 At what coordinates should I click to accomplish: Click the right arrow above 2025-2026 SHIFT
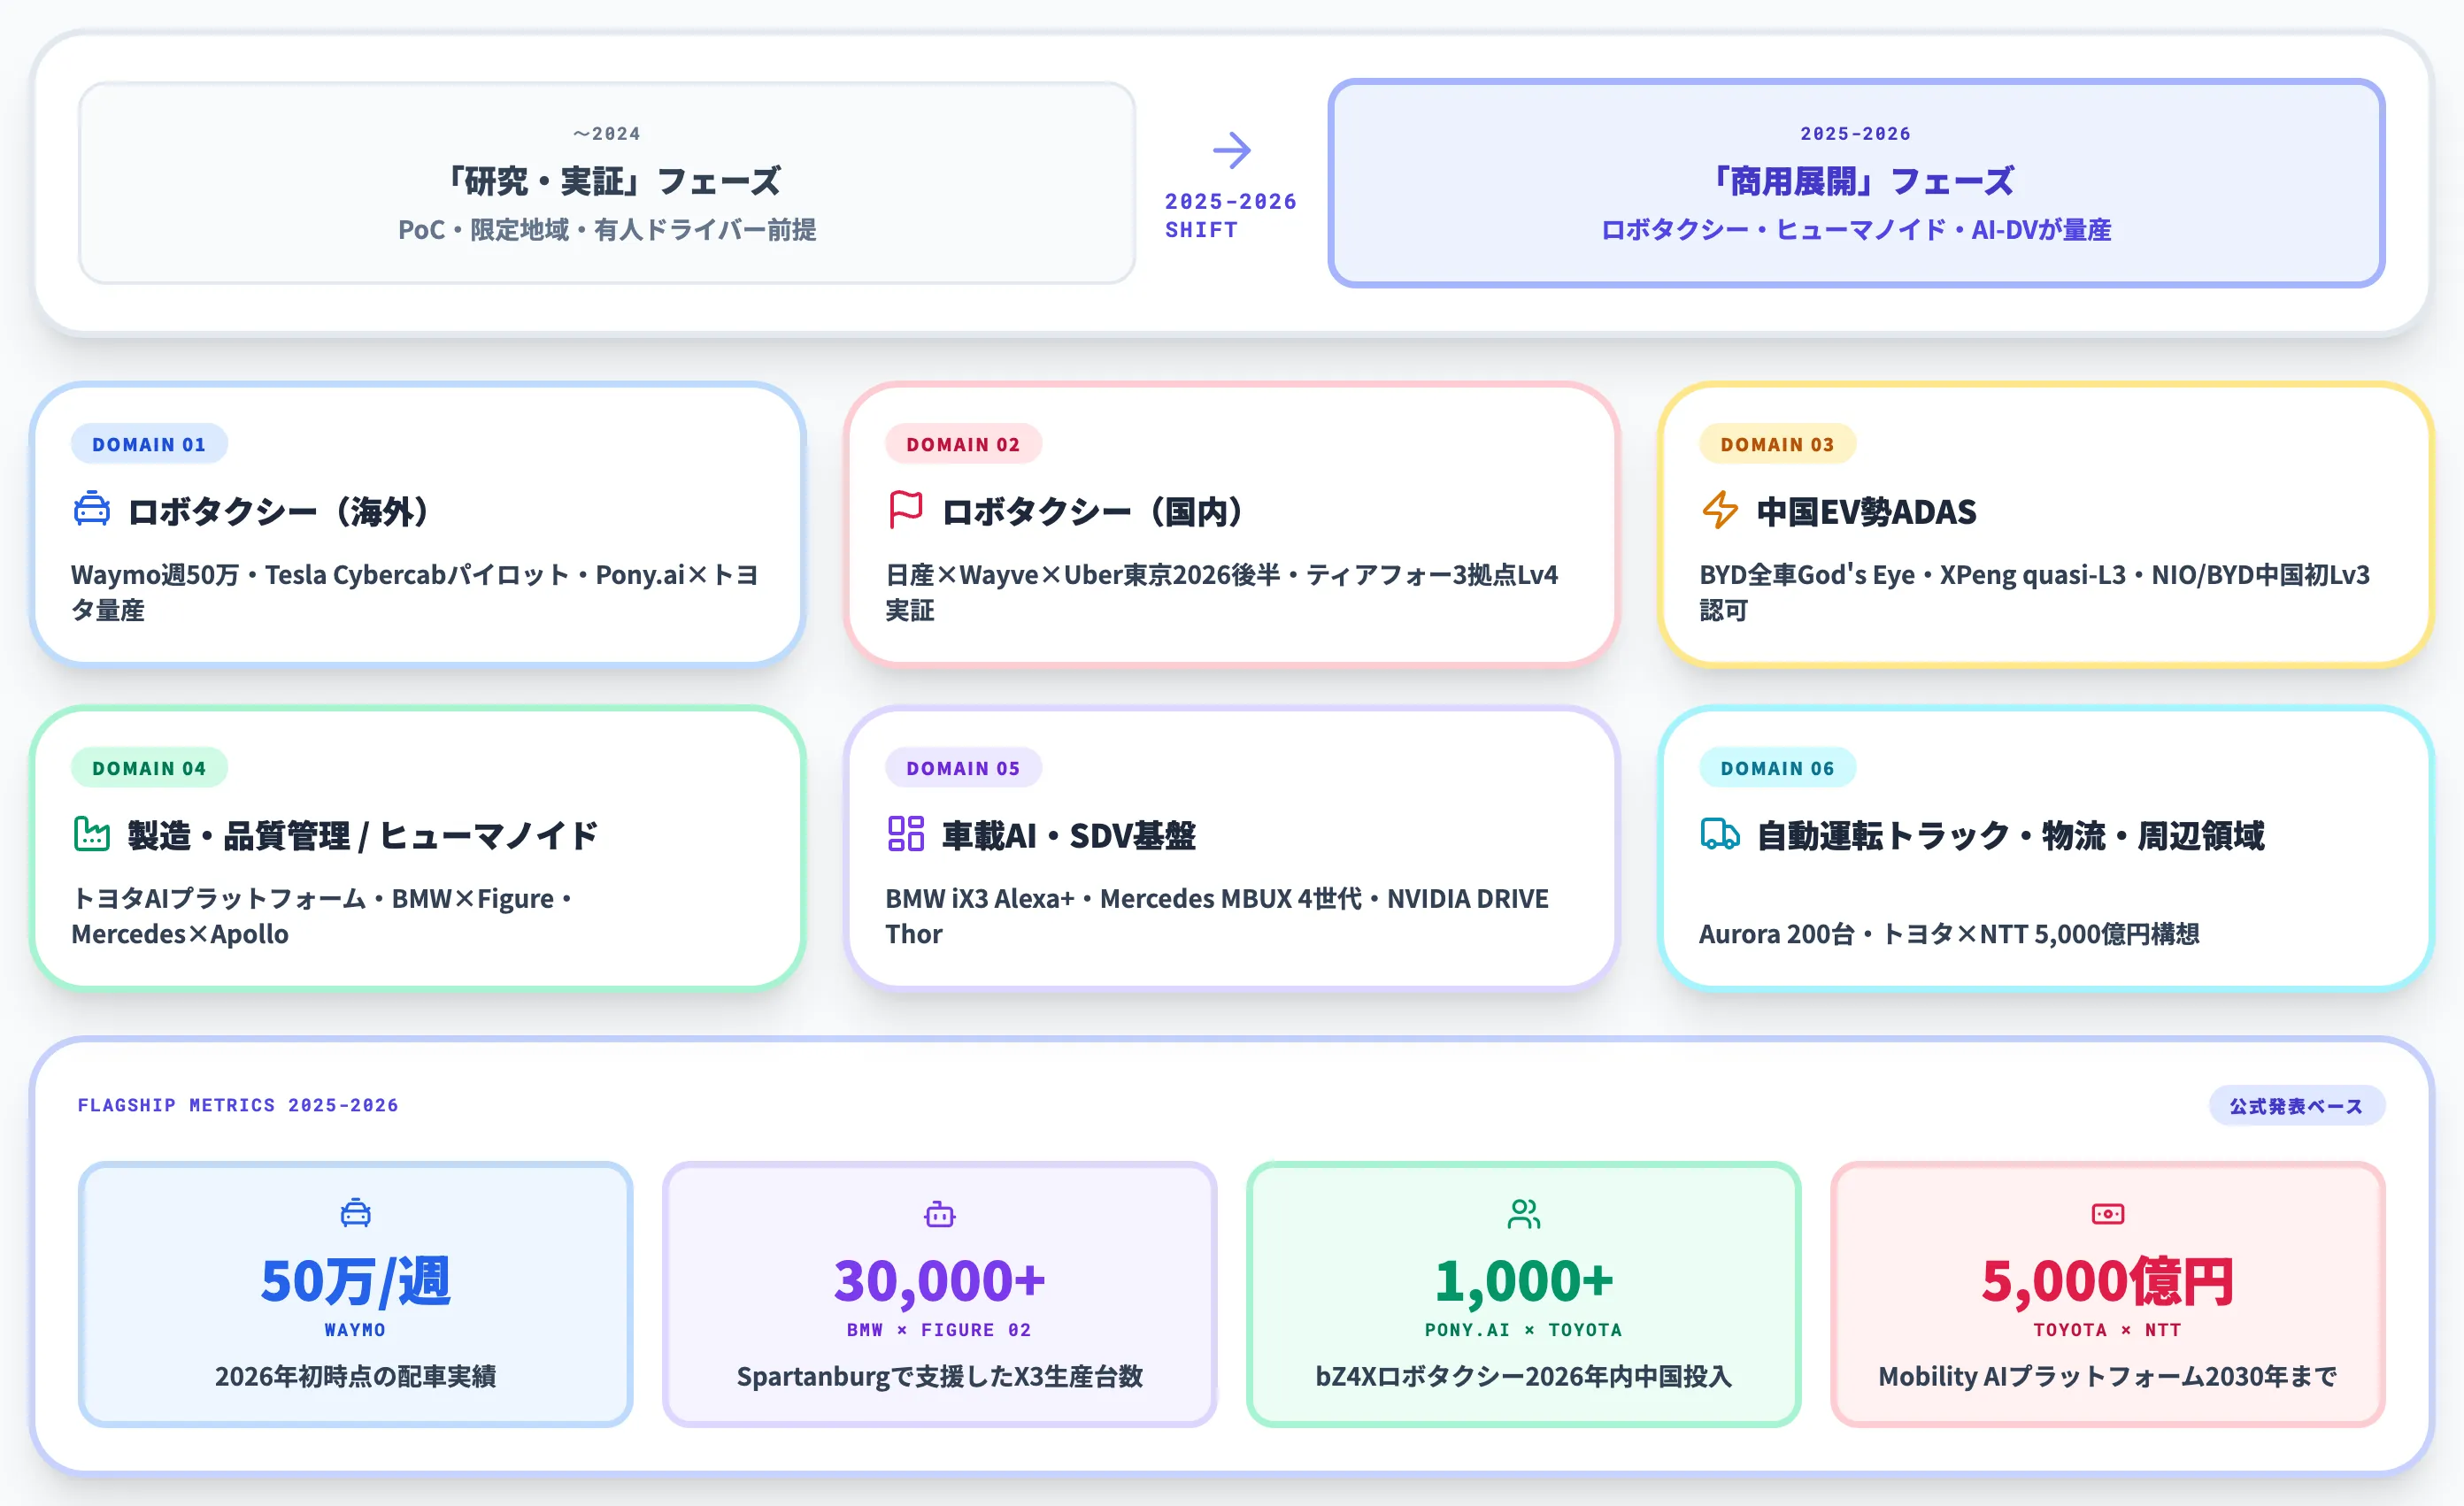tap(1231, 151)
